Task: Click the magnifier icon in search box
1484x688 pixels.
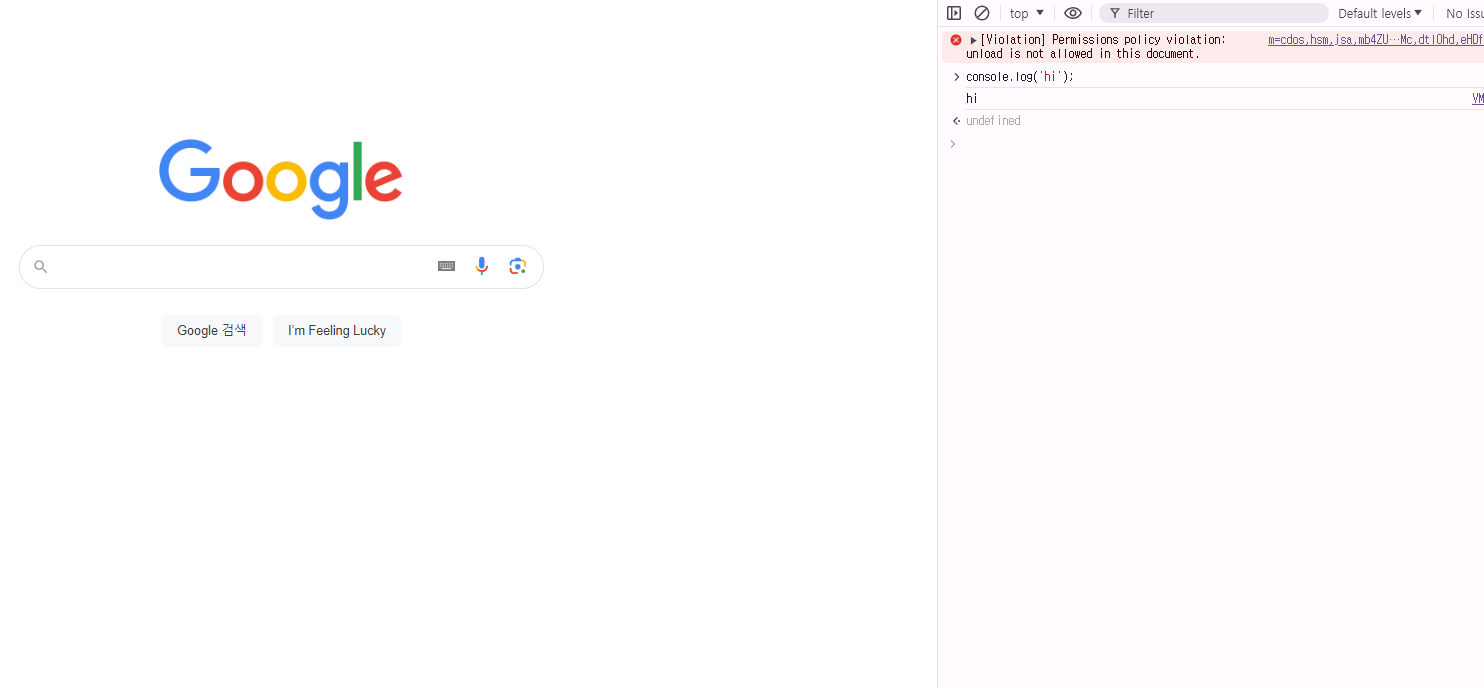Action: [x=41, y=267]
